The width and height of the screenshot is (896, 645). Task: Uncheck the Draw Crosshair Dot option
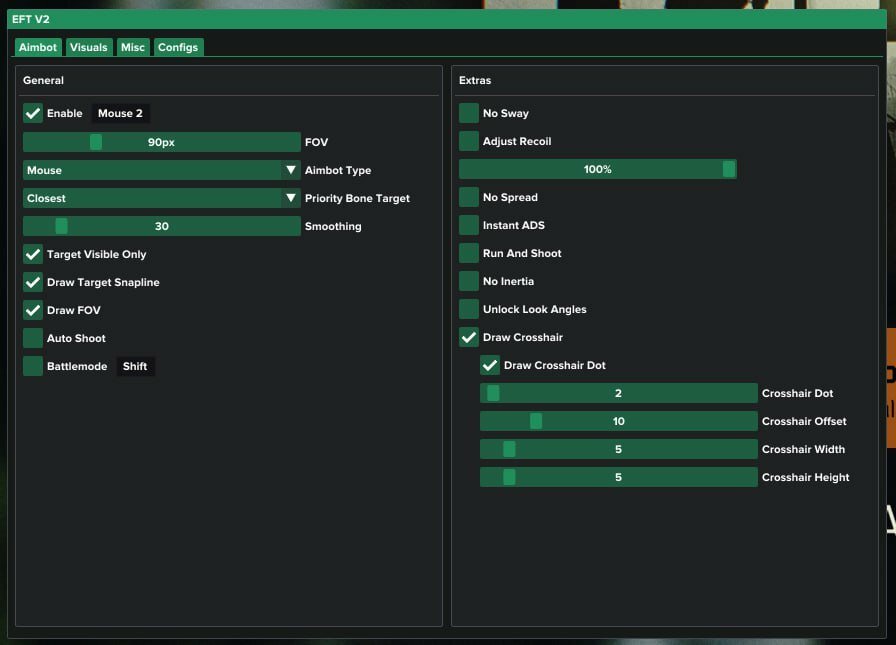pyautogui.click(x=490, y=365)
